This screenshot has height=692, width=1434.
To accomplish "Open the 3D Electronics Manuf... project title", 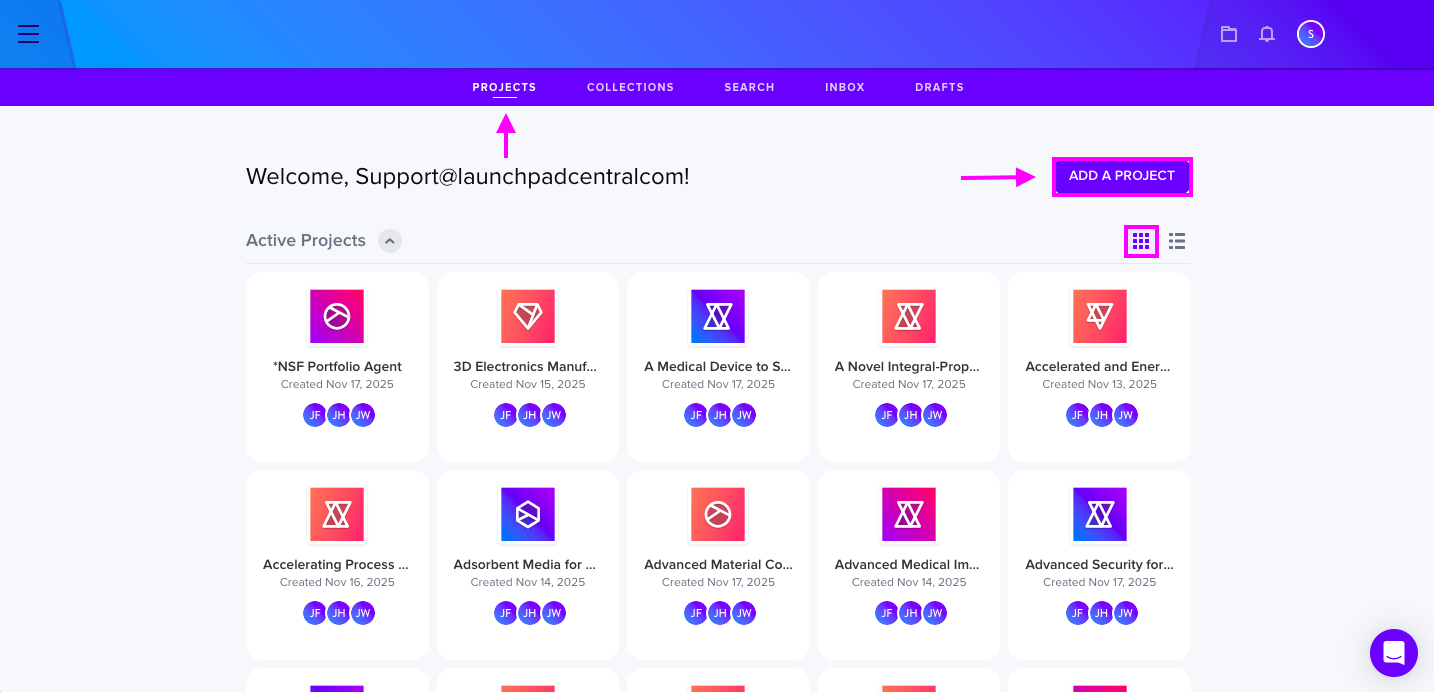I will tap(528, 367).
